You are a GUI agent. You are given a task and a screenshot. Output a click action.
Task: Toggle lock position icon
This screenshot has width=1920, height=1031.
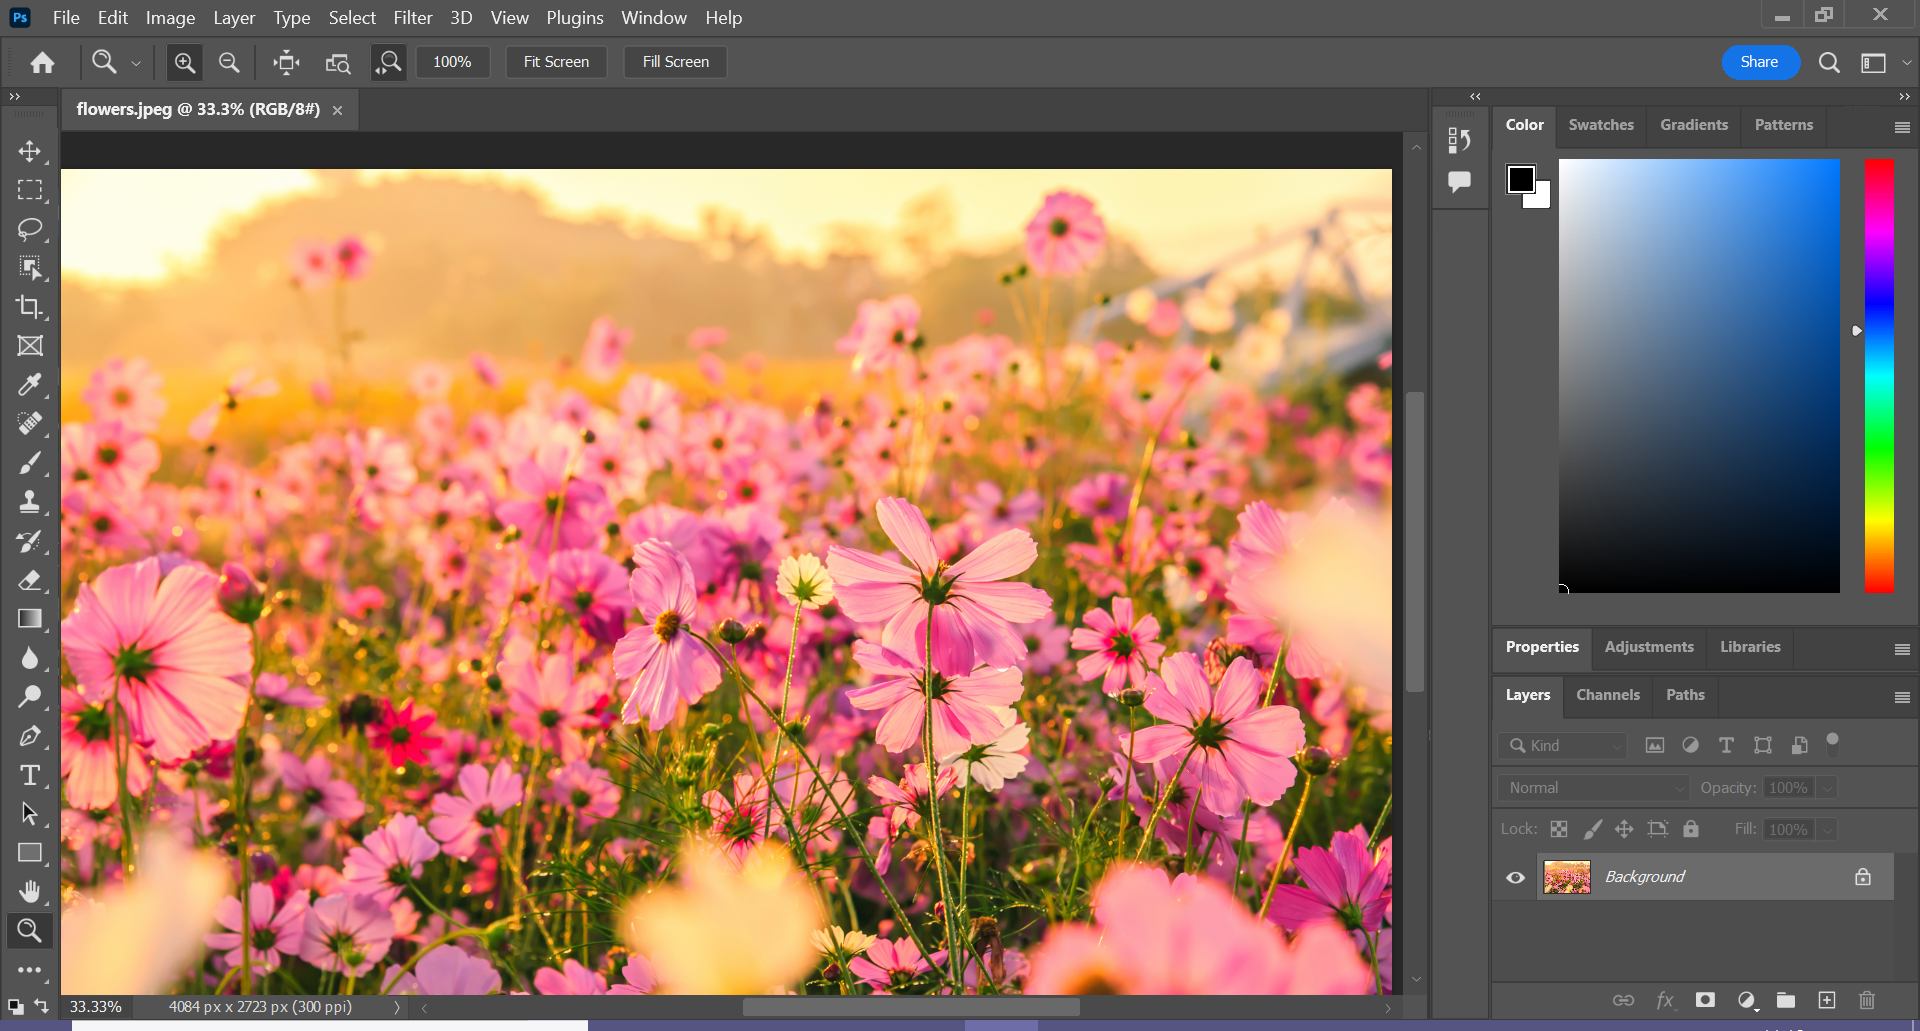(x=1624, y=829)
